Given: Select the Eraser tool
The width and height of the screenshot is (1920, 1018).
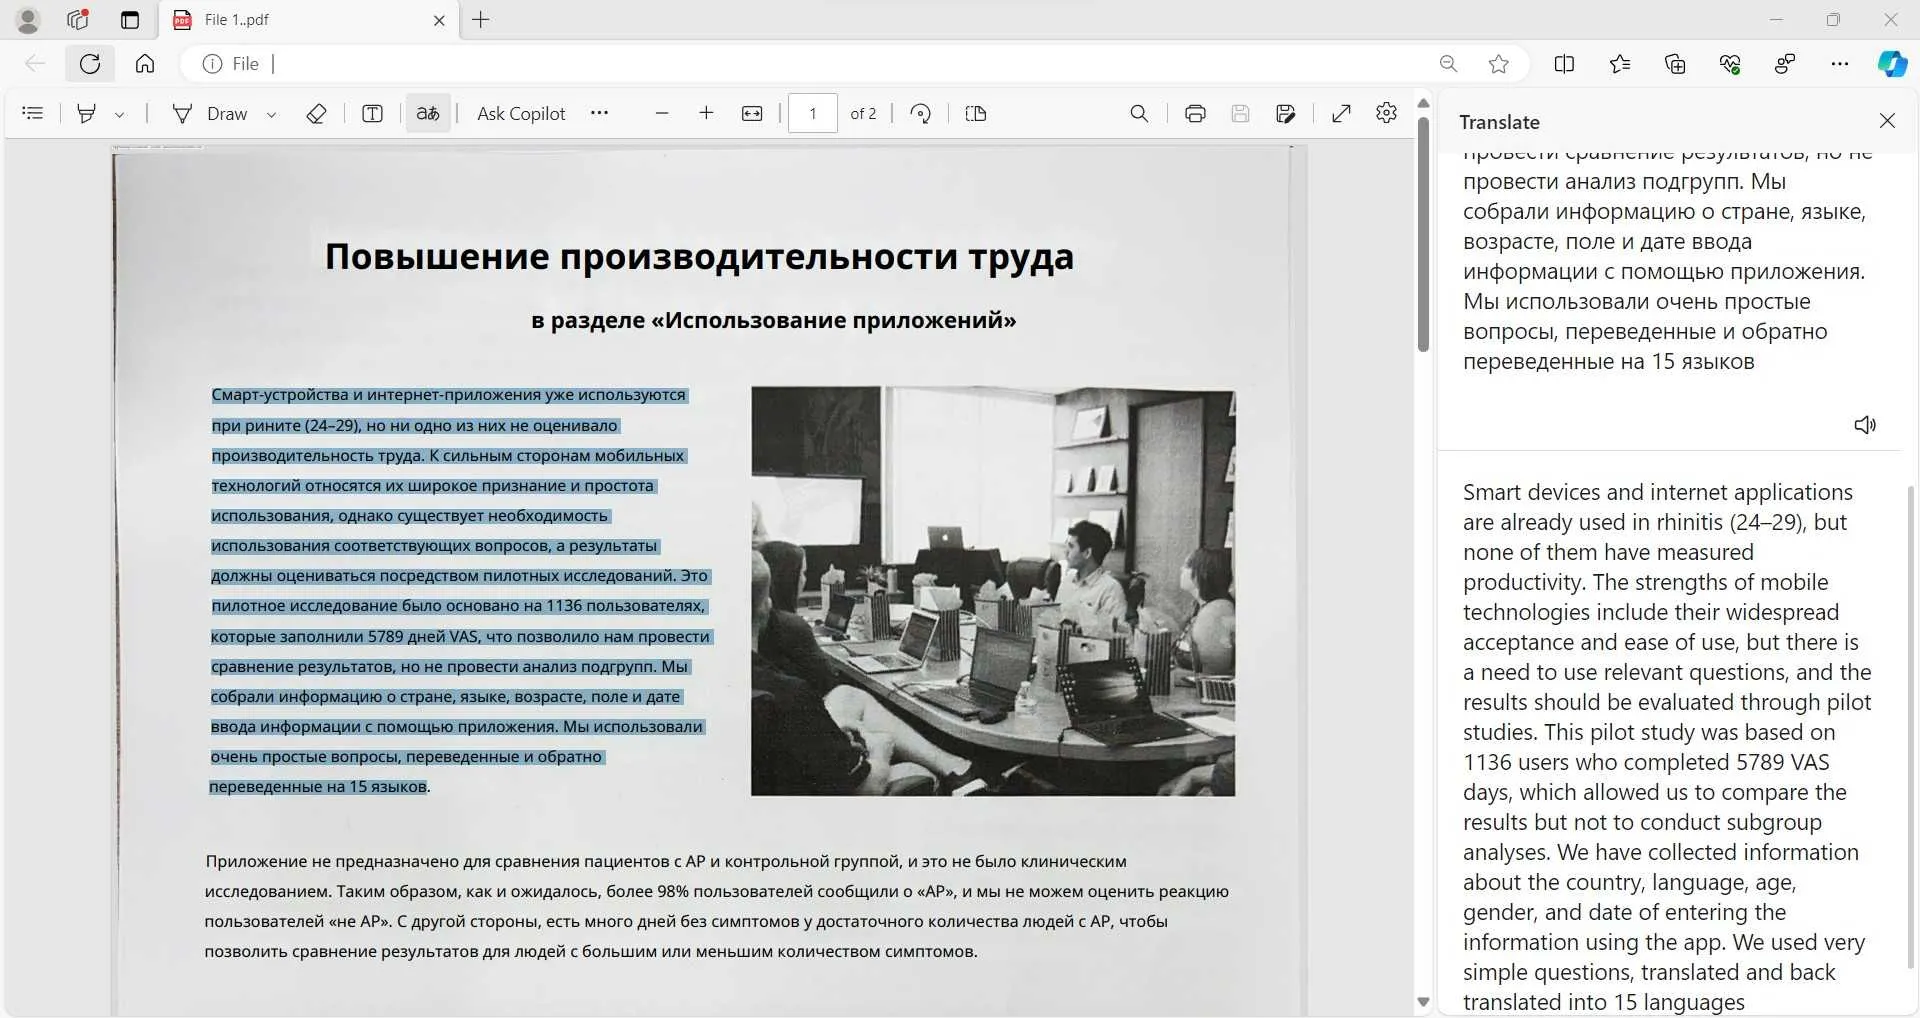Looking at the screenshot, I should [x=316, y=113].
